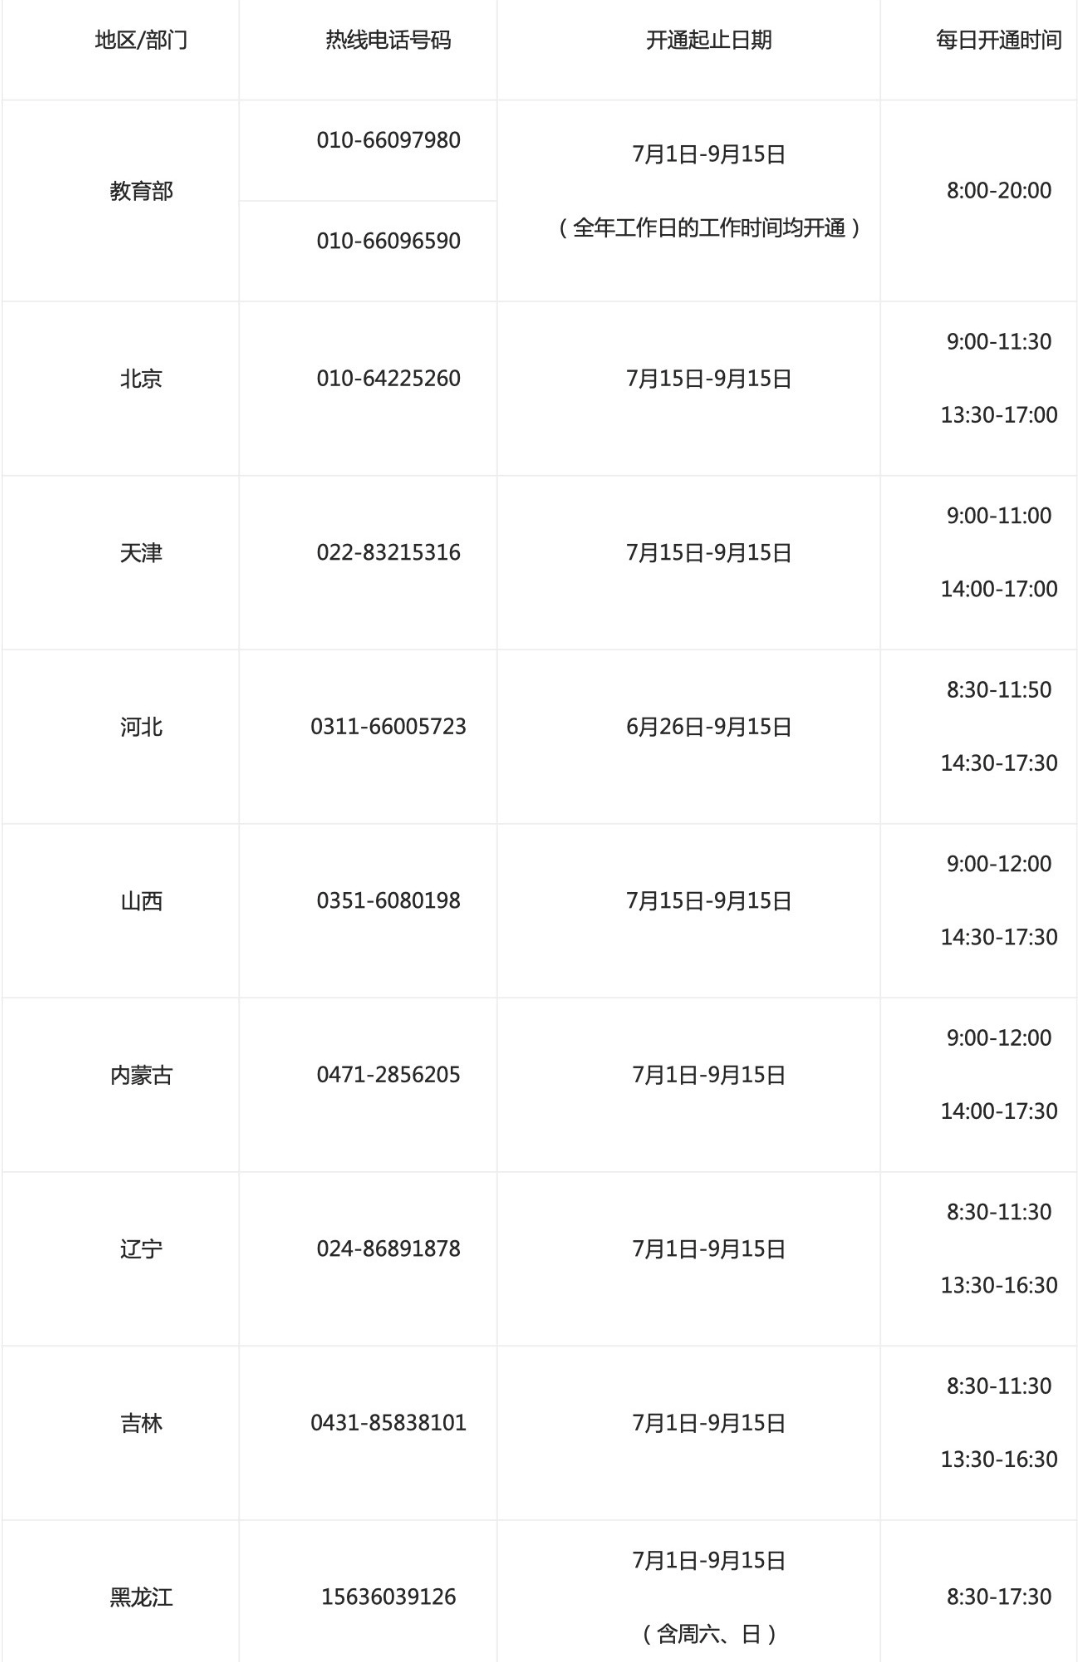Click Hebei hotline 0311-66005723
Viewport: 1086px width, 1662px height.
pyautogui.click(x=388, y=727)
